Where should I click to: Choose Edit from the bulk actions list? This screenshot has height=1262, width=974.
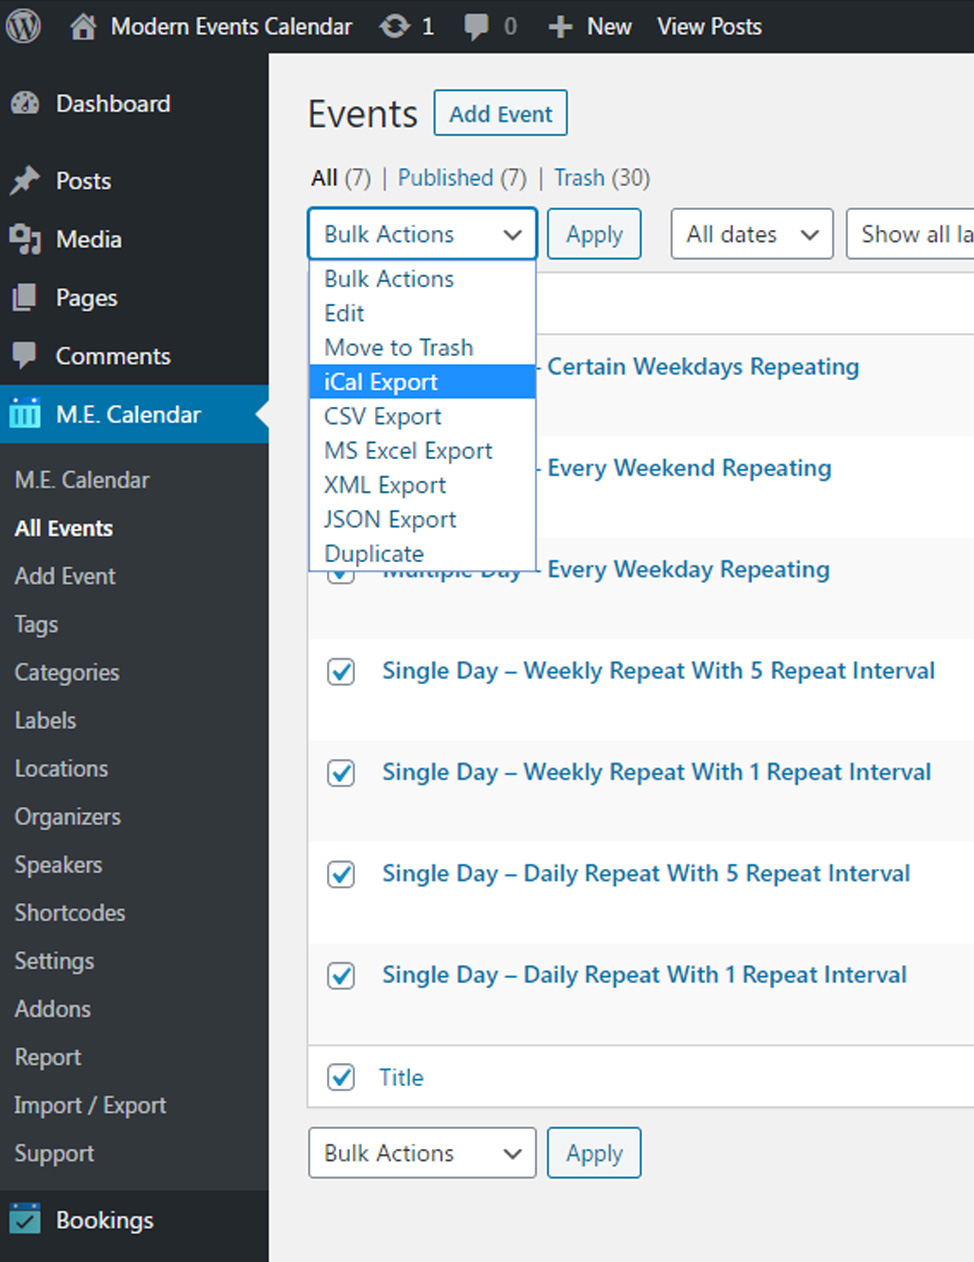pos(422,313)
